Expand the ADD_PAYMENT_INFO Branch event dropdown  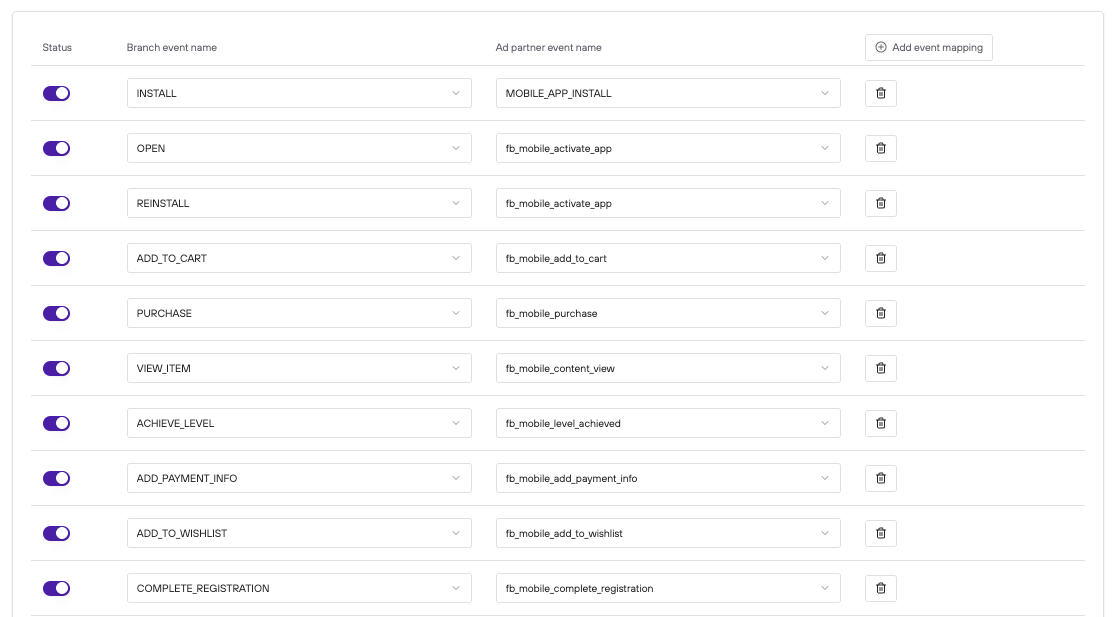(299, 479)
